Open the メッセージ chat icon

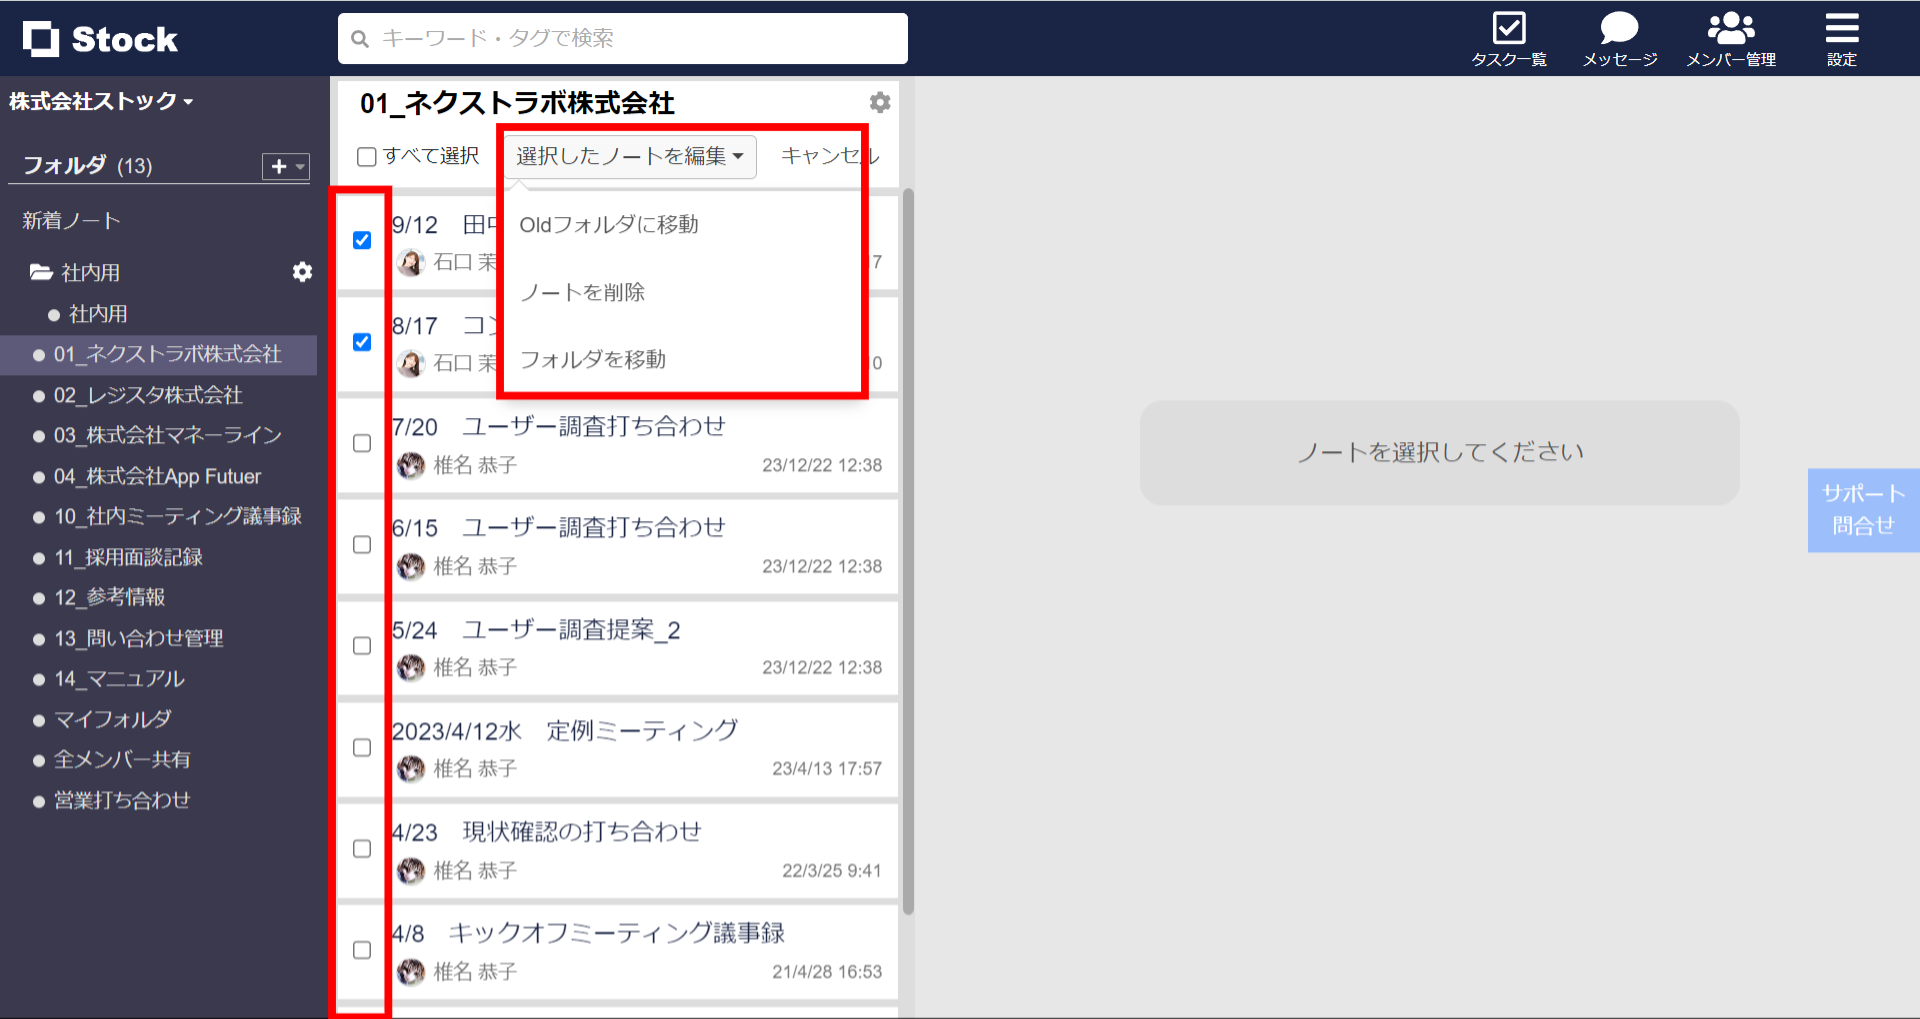pos(1617,38)
